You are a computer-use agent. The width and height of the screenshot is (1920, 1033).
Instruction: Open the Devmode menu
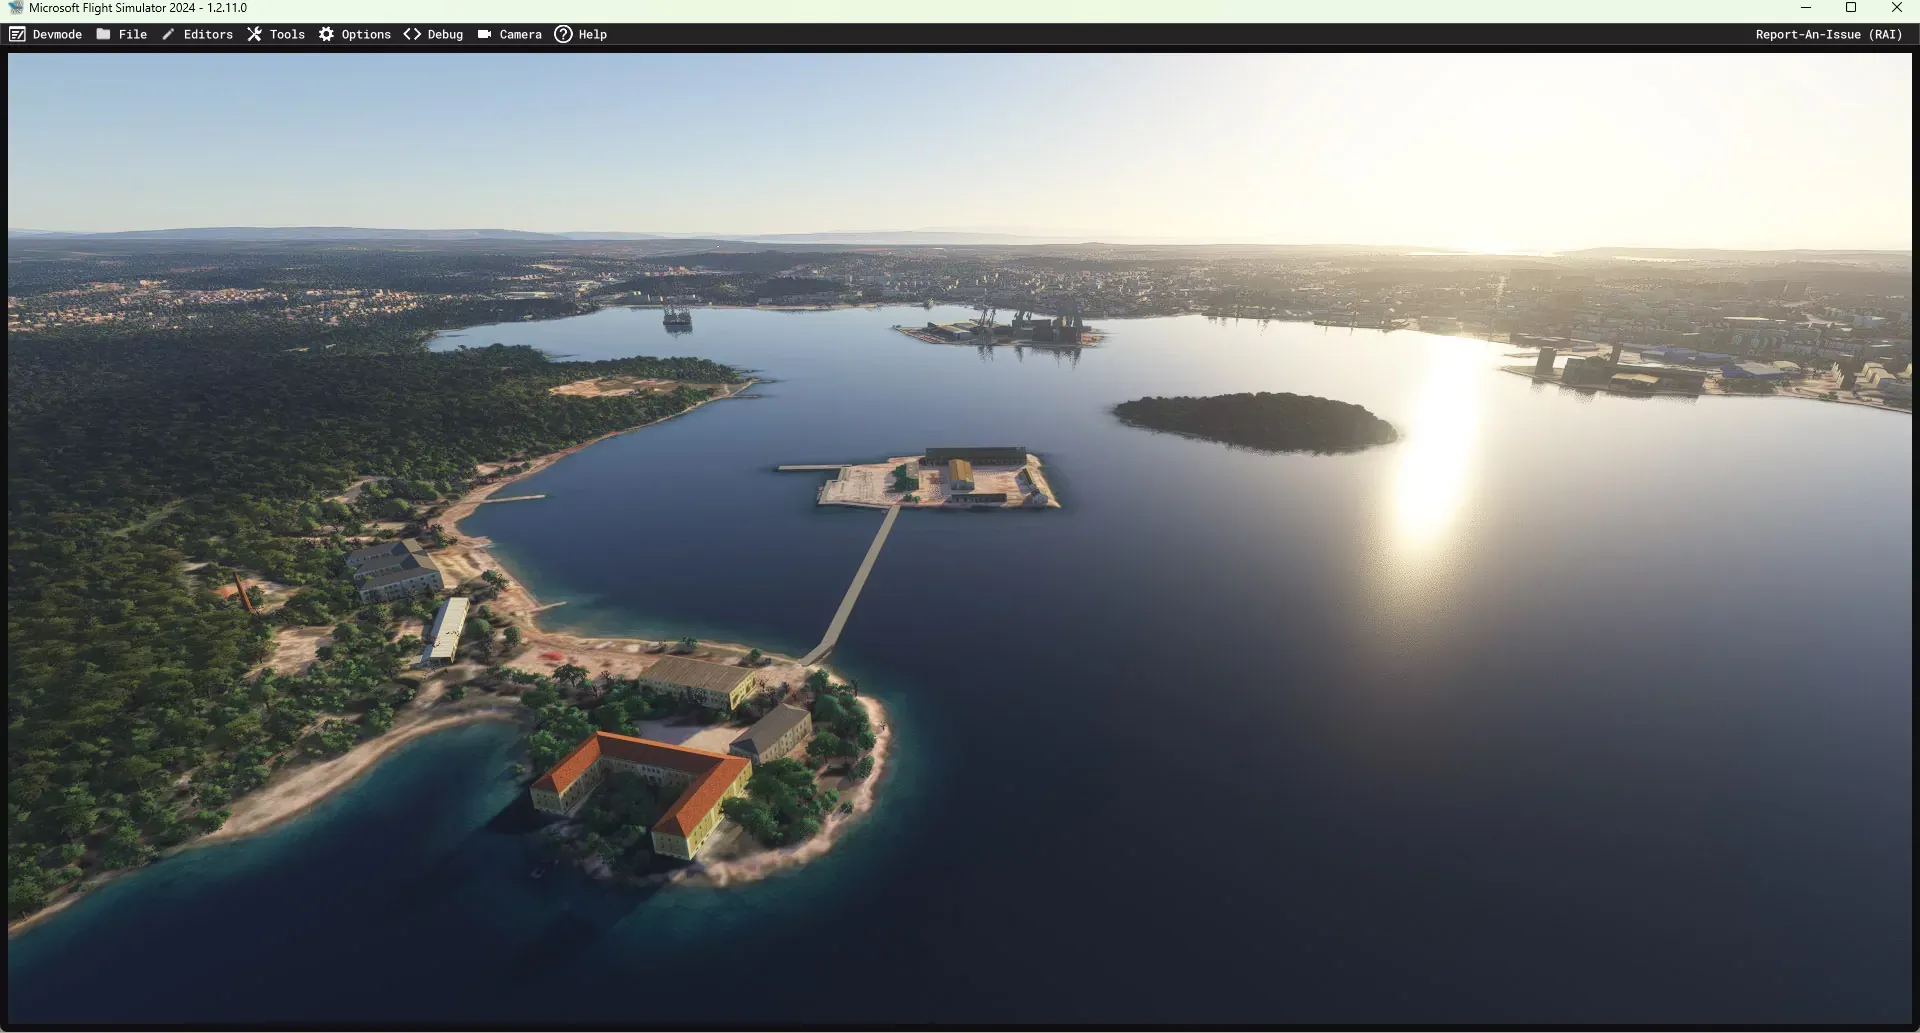57,34
